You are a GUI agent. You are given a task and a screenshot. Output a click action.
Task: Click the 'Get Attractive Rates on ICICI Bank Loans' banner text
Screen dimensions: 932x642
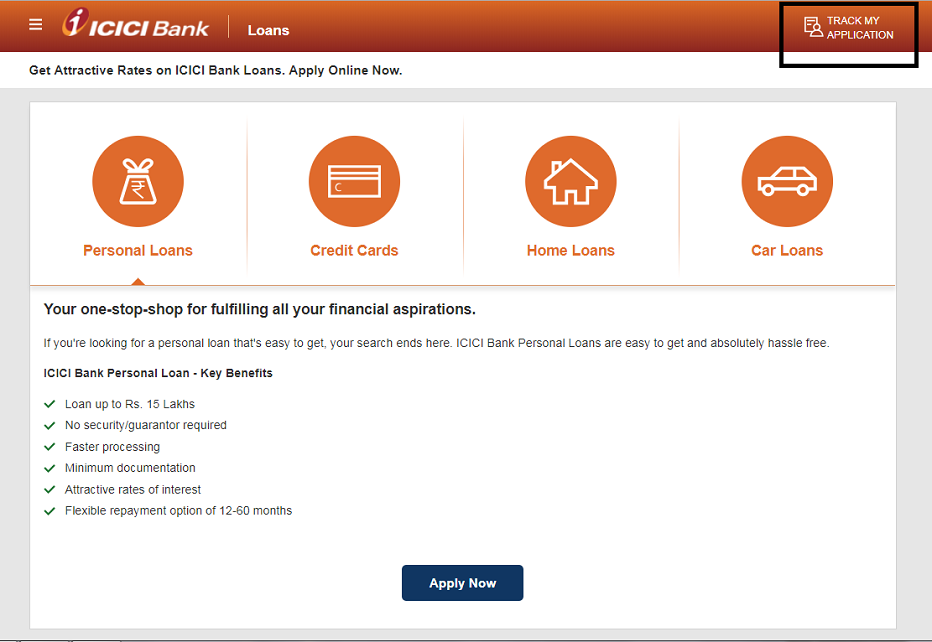[x=216, y=70]
